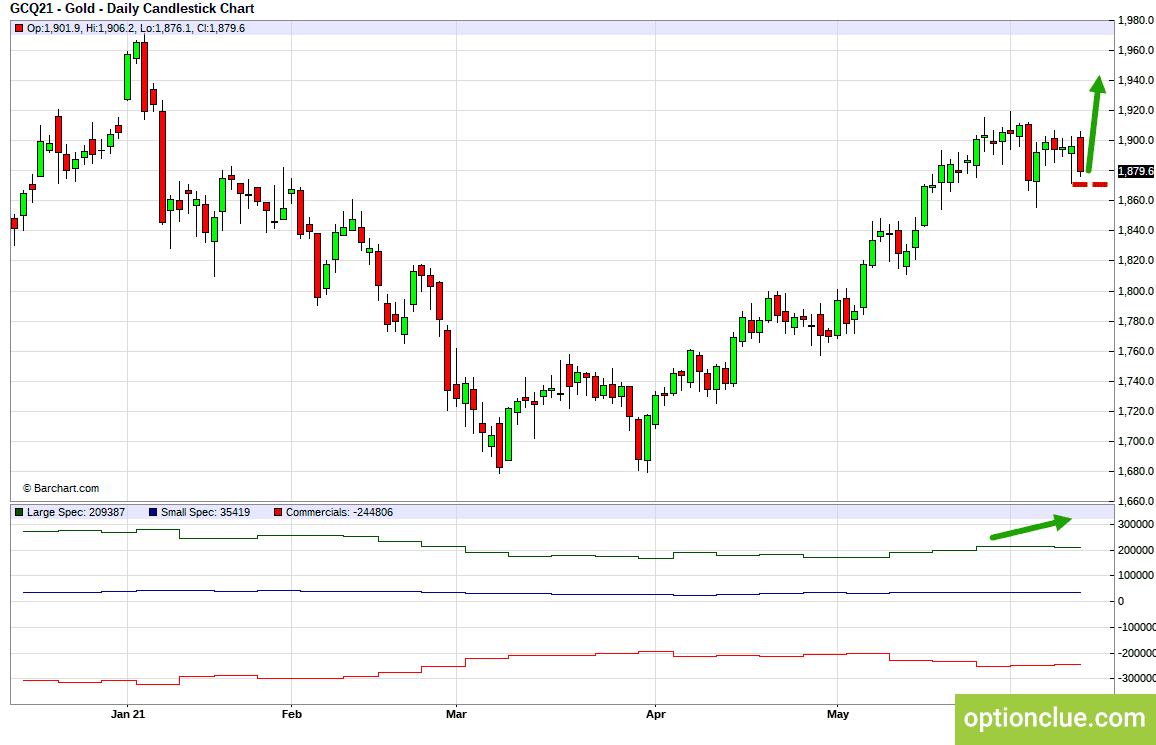Click the 200000 axis label on the COT panel

point(1136,550)
